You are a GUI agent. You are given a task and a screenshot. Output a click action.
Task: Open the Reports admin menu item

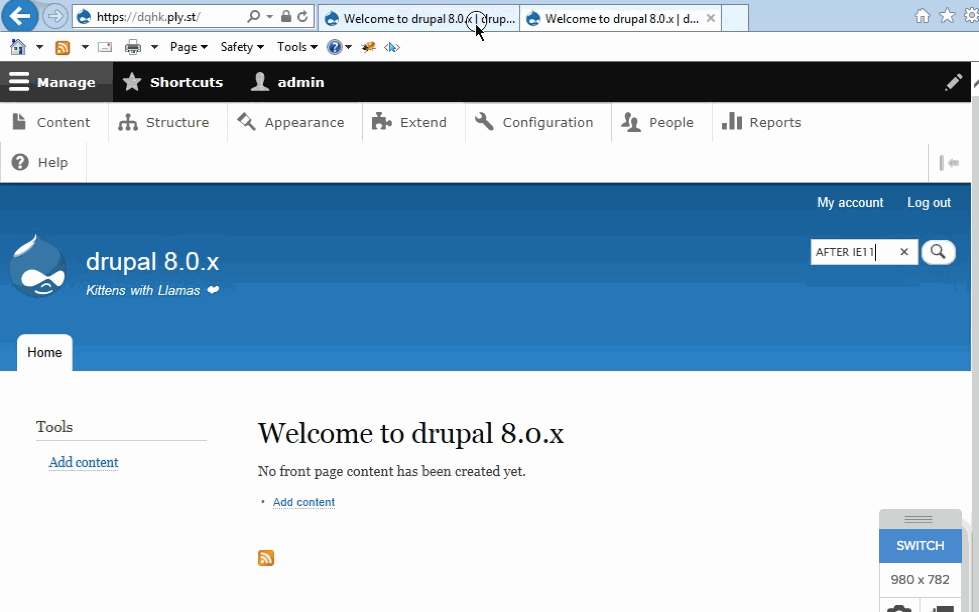tap(762, 122)
